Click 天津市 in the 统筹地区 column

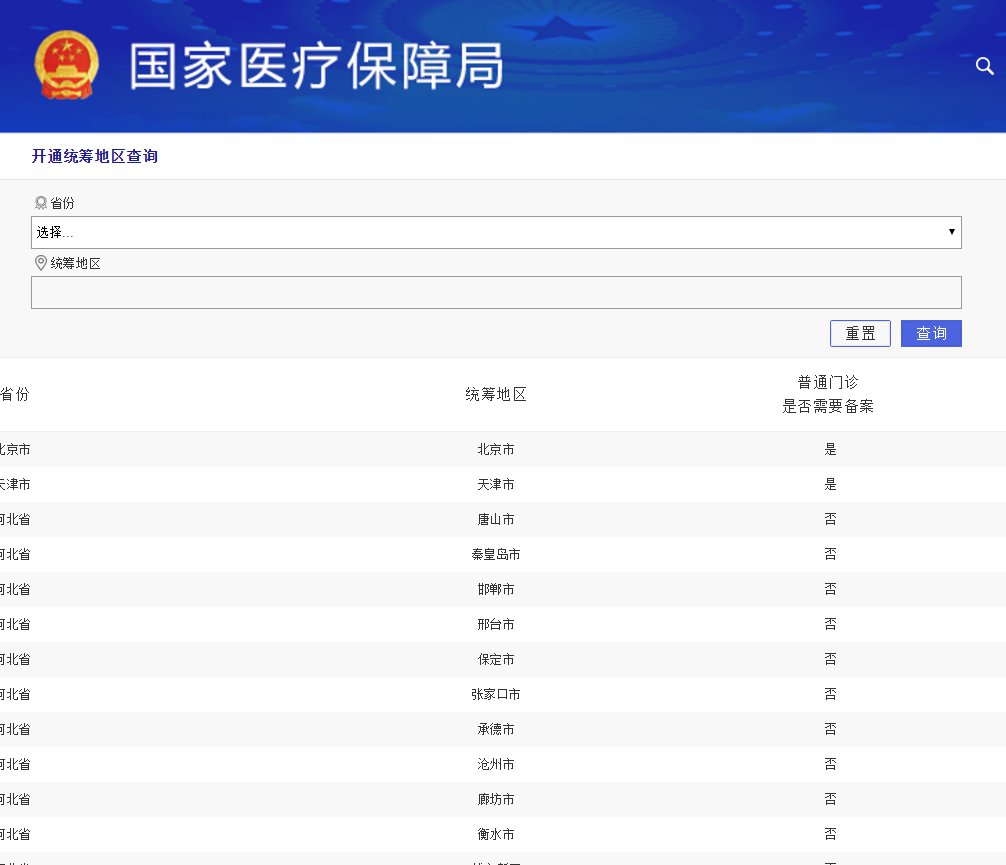[x=495, y=484]
